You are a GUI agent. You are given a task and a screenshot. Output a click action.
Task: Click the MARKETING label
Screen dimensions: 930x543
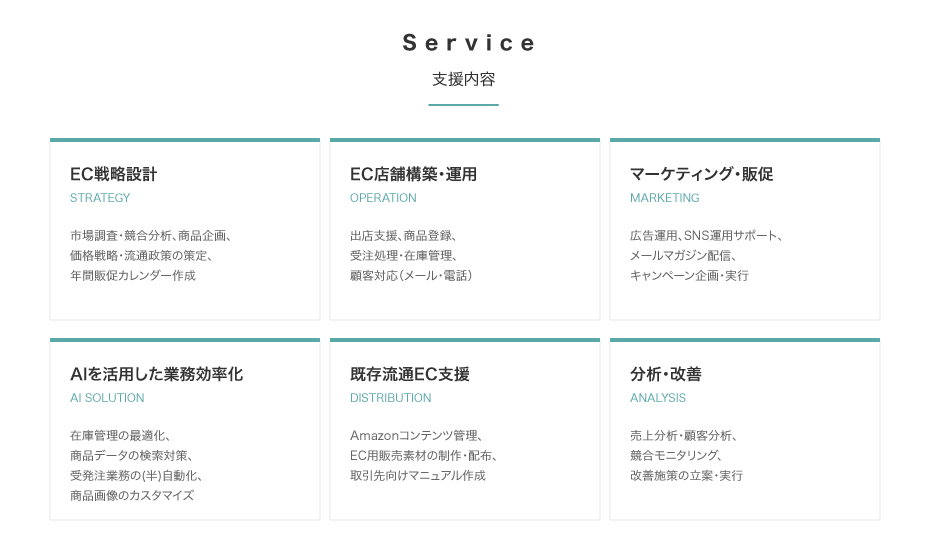click(x=664, y=198)
